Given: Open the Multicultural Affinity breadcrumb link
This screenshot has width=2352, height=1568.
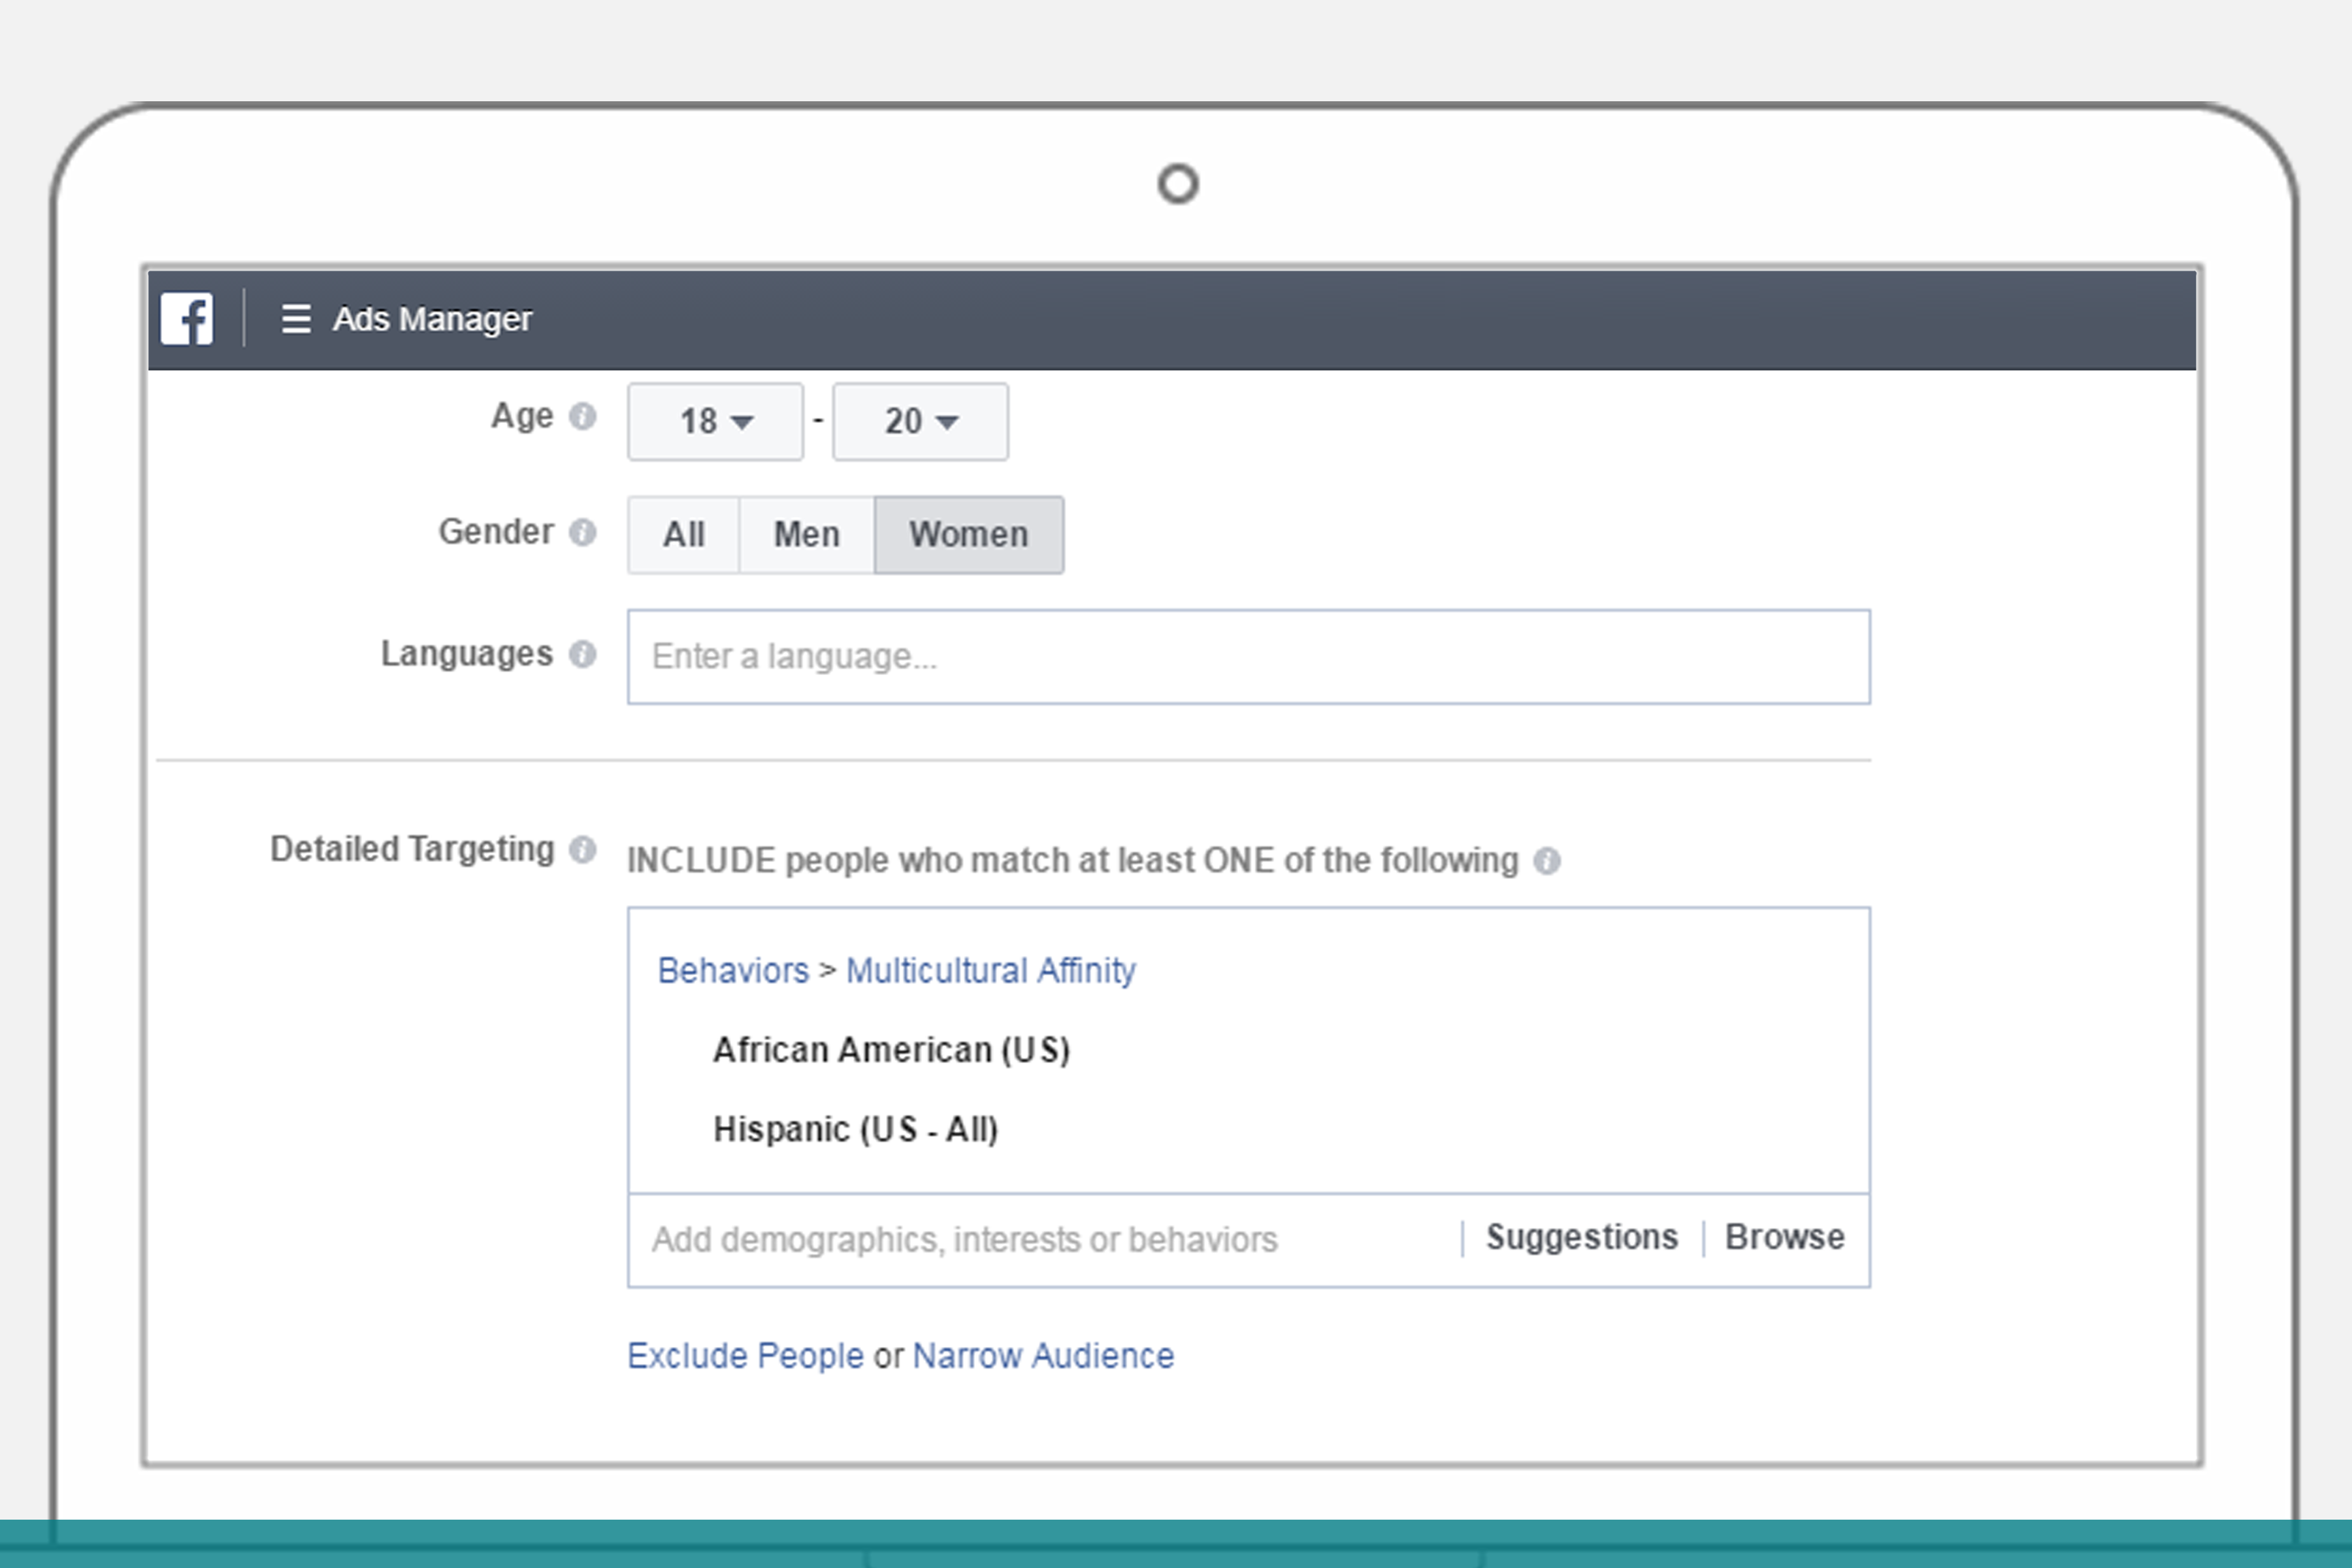Looking at the screenshot, I should pyautogui.click(x=991, y=971).
